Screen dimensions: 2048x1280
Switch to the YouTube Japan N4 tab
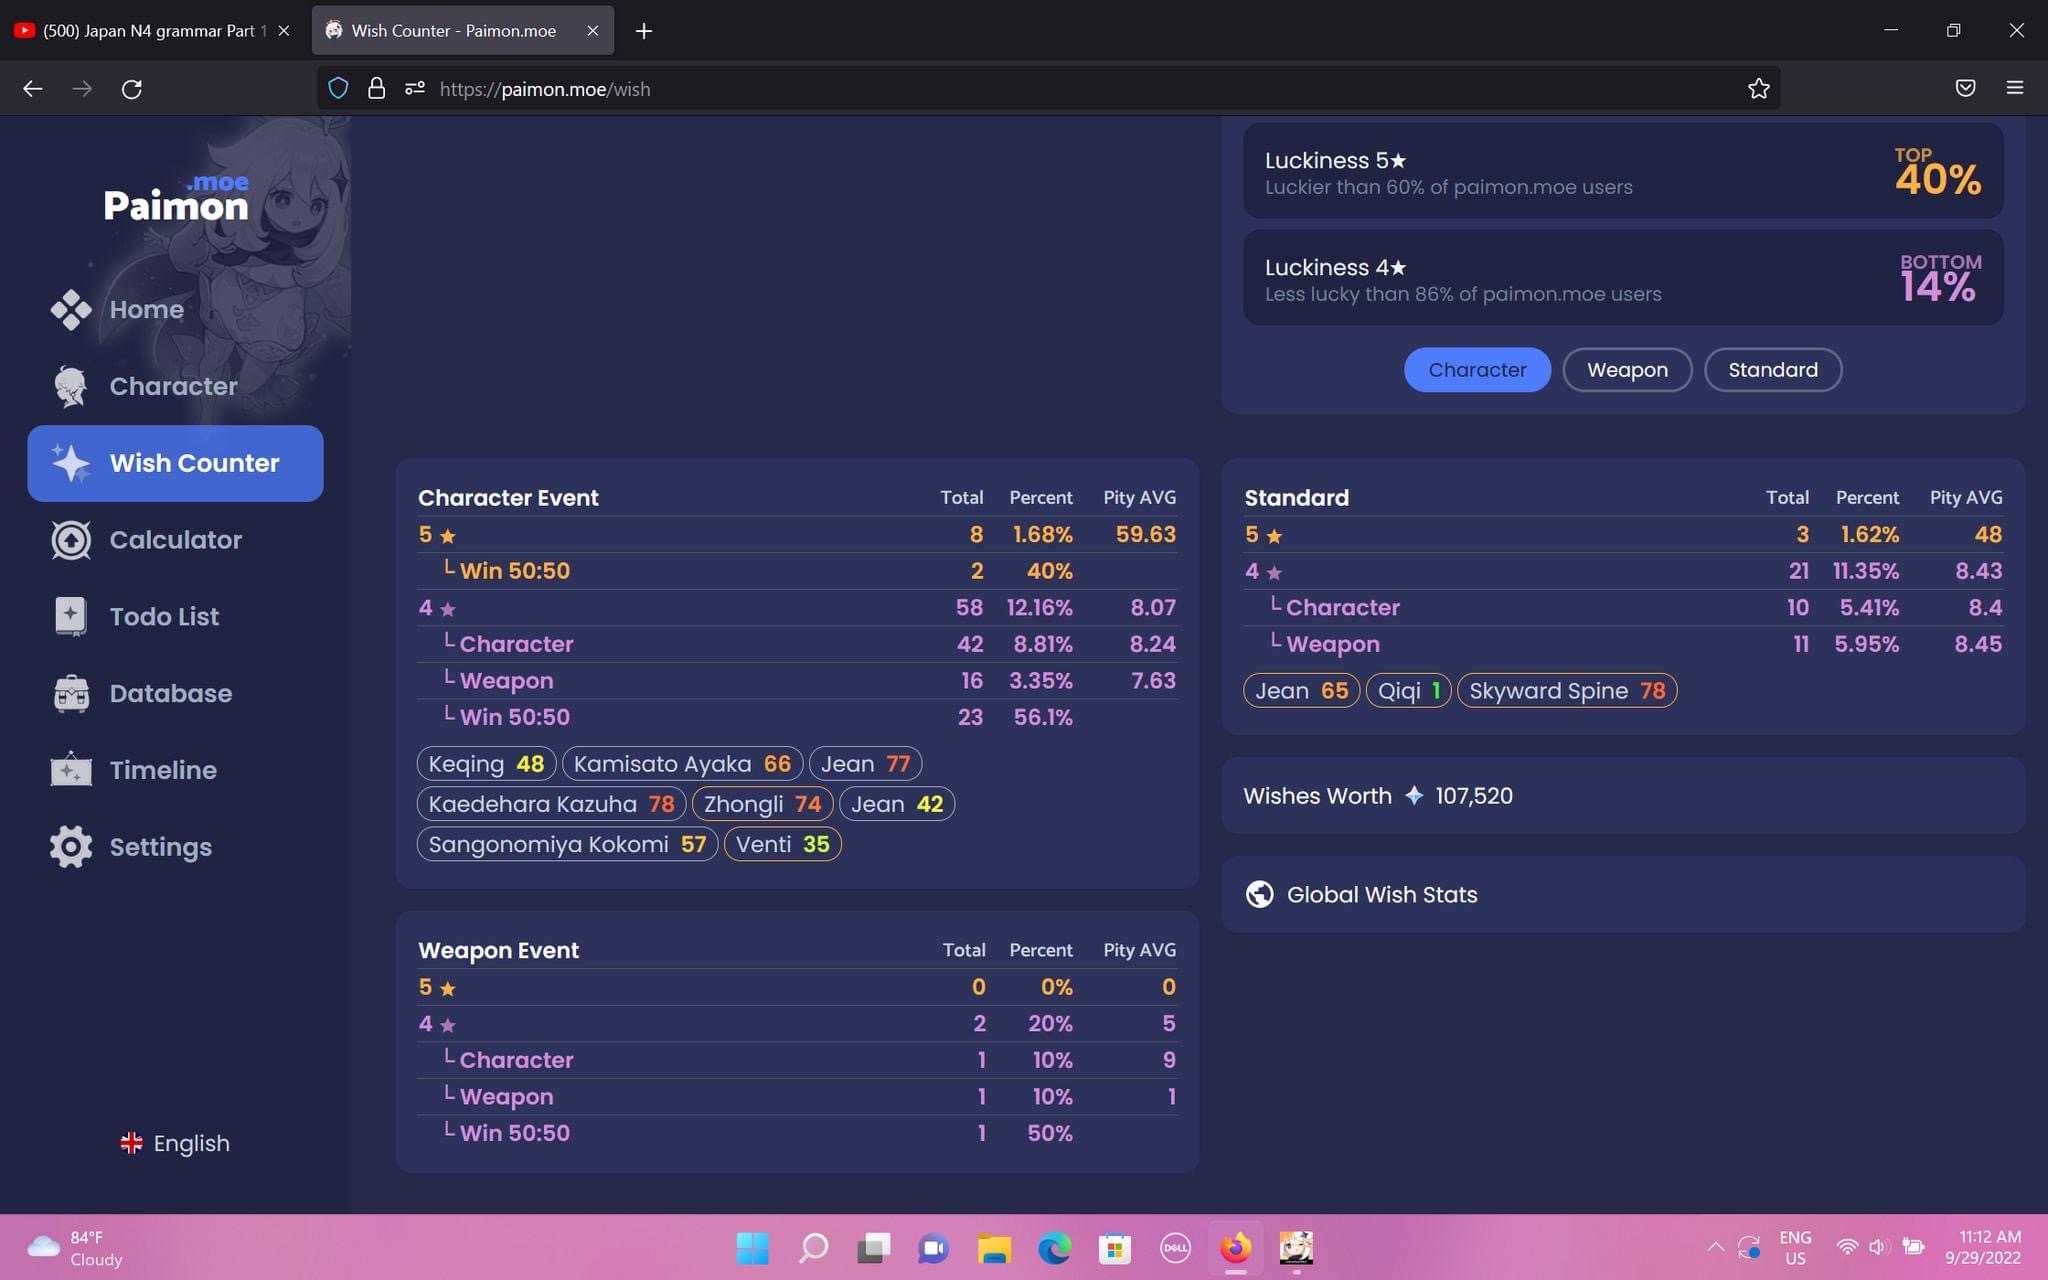[x=150, y=31]
